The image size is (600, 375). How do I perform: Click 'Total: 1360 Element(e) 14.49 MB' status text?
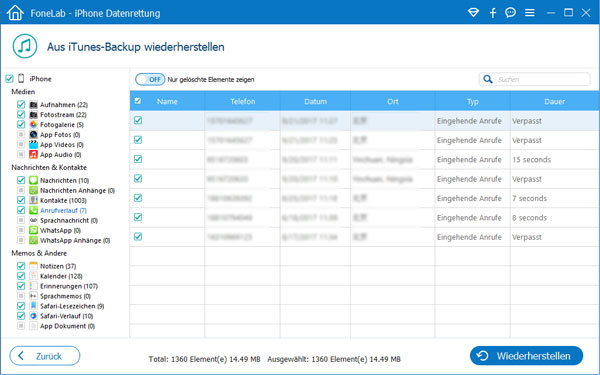click(204, 359)
